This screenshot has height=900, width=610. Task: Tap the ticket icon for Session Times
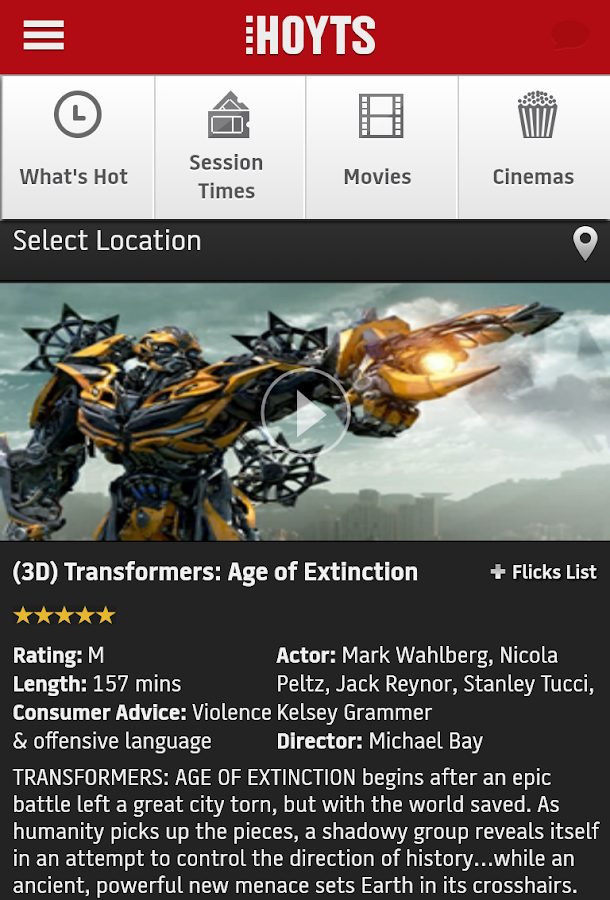pos(228,115)
